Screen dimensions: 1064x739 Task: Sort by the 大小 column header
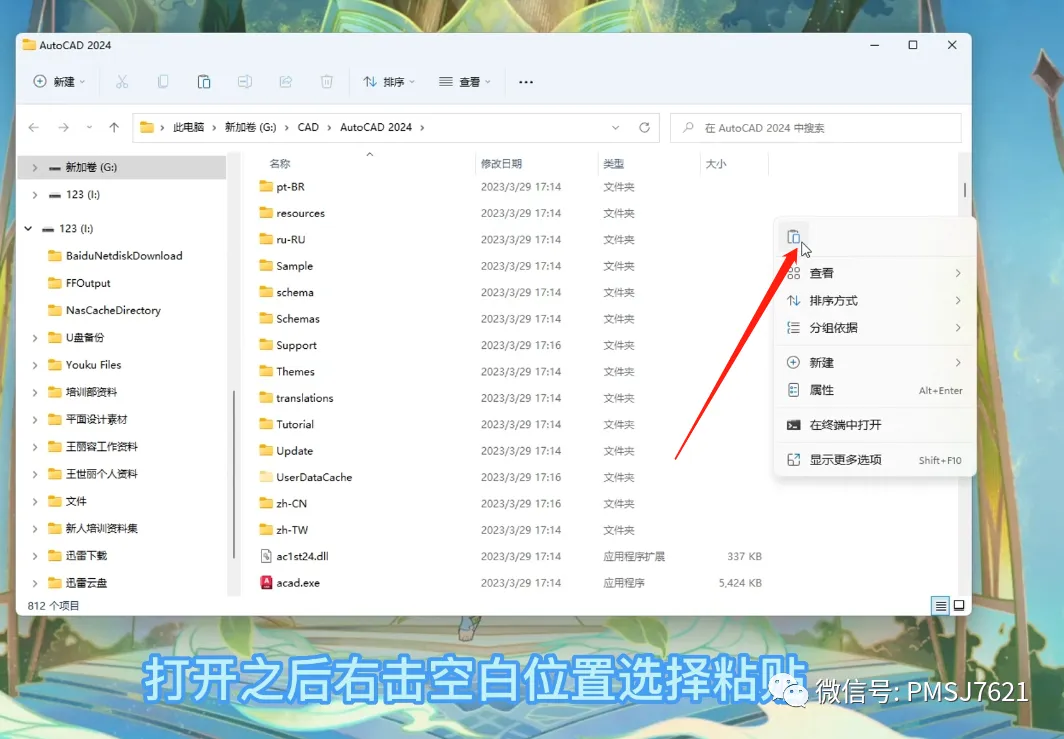pyautogui.click(x=716, y=164)
